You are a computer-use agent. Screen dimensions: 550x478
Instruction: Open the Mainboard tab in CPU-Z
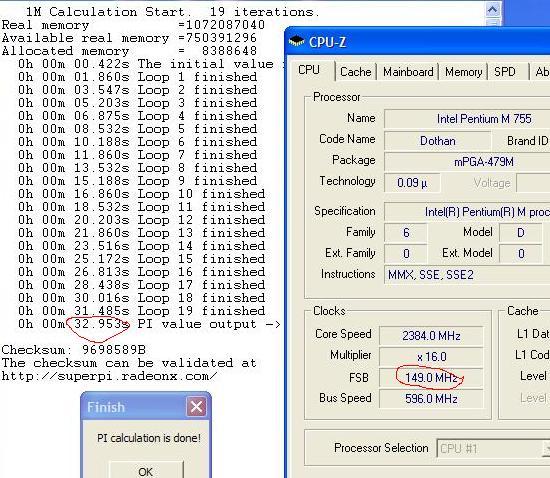click(408, 72)
